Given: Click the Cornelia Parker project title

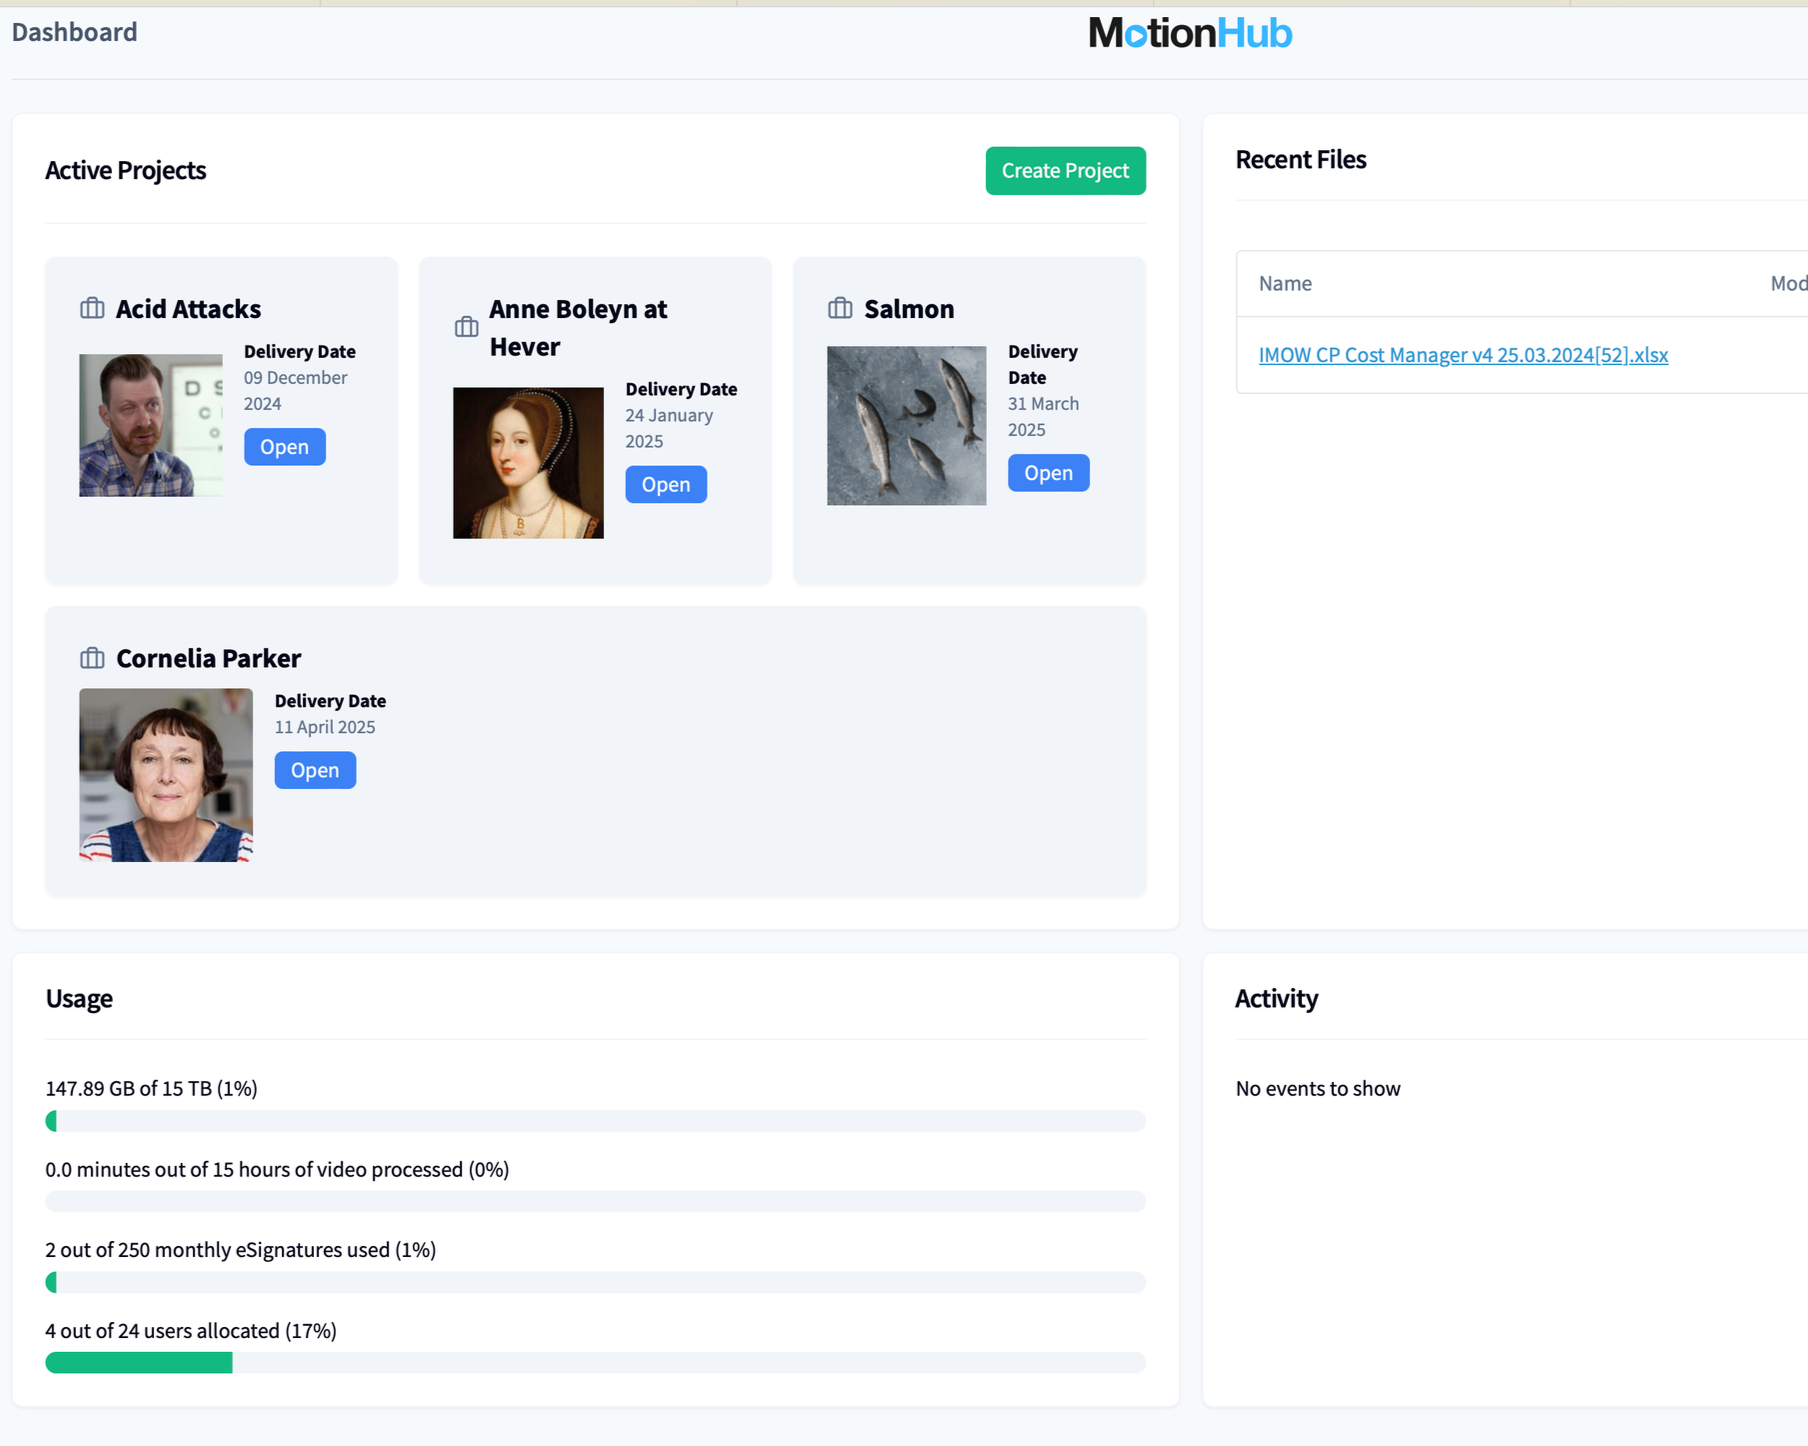Looking at the screenshot, I should 208,658.
